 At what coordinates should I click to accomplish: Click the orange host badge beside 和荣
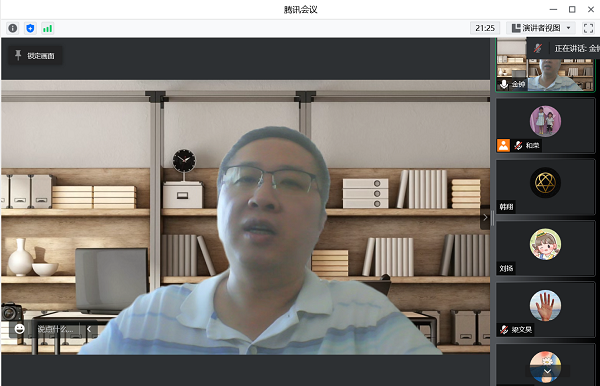pos(503,145)
